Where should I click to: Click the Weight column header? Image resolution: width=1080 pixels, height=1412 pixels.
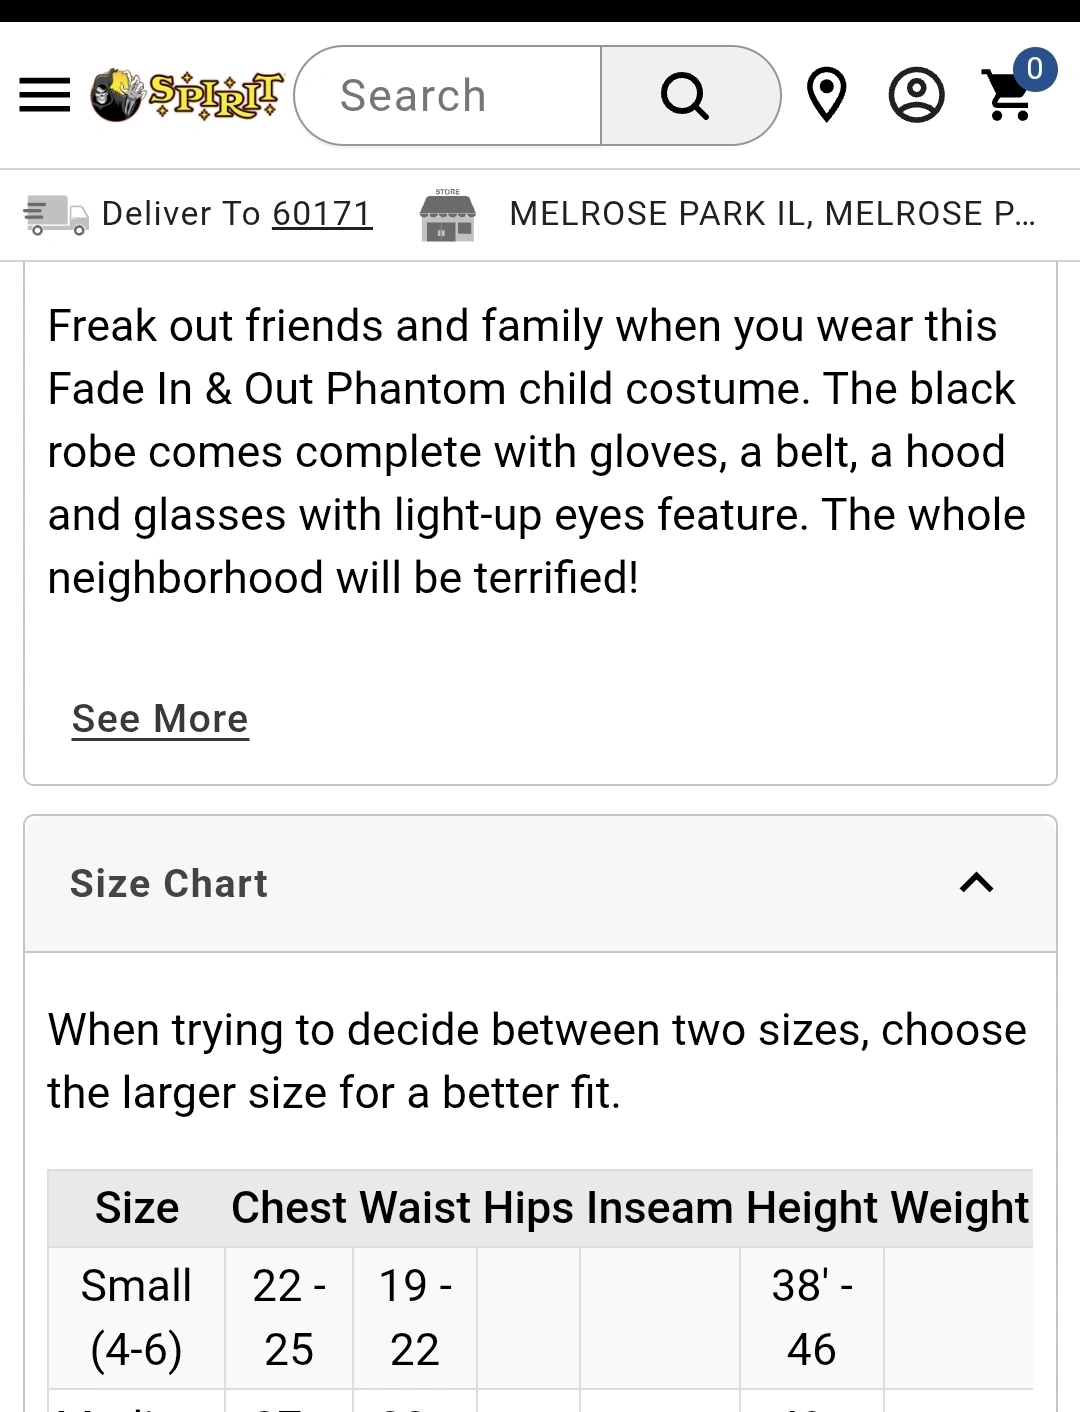point(959,1208)
